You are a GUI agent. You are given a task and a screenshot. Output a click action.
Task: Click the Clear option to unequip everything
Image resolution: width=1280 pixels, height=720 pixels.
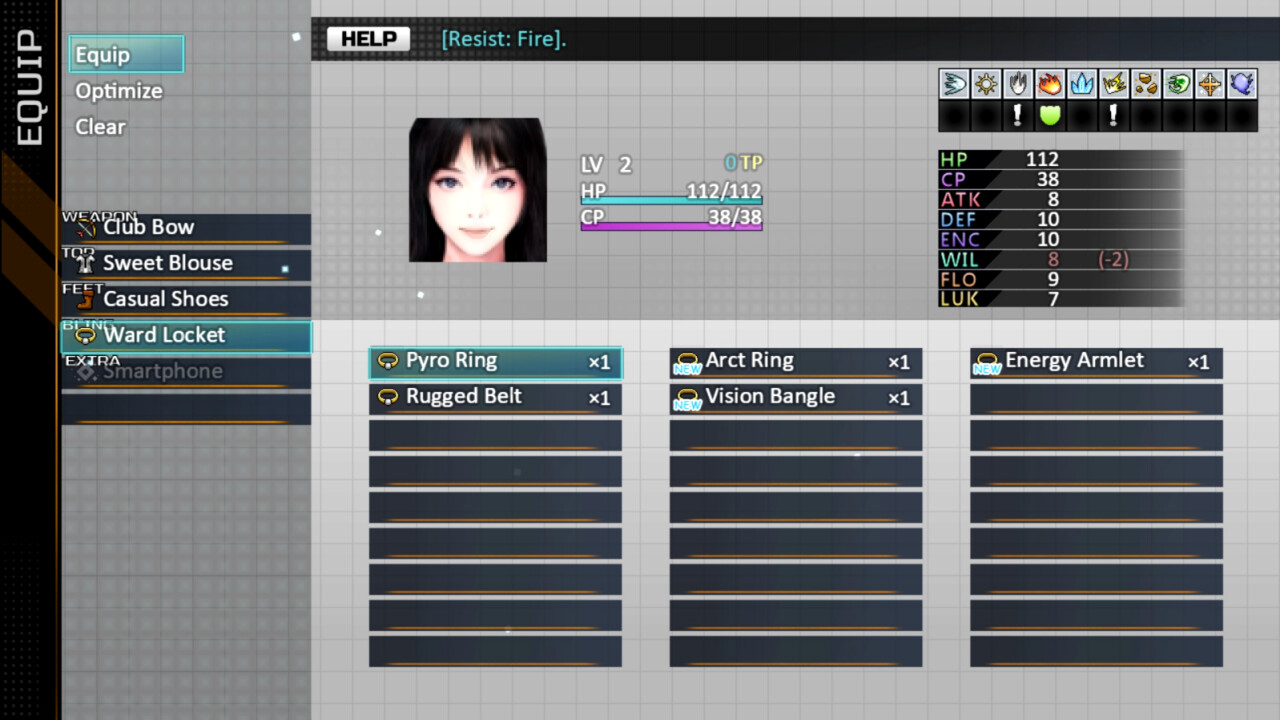[99, 127]
